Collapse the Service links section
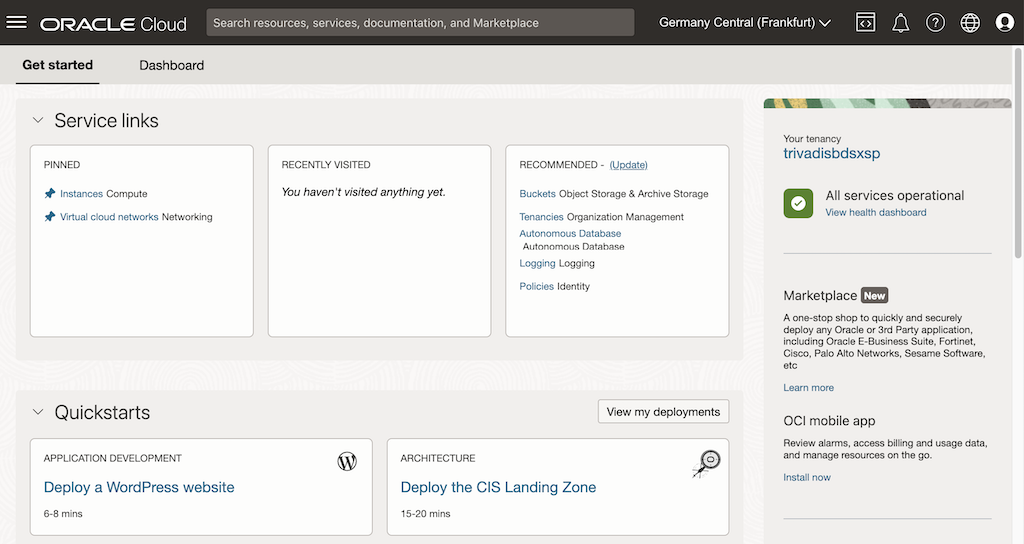The width and height of the screenshot is (1024, 544). [x=38, y=120]
